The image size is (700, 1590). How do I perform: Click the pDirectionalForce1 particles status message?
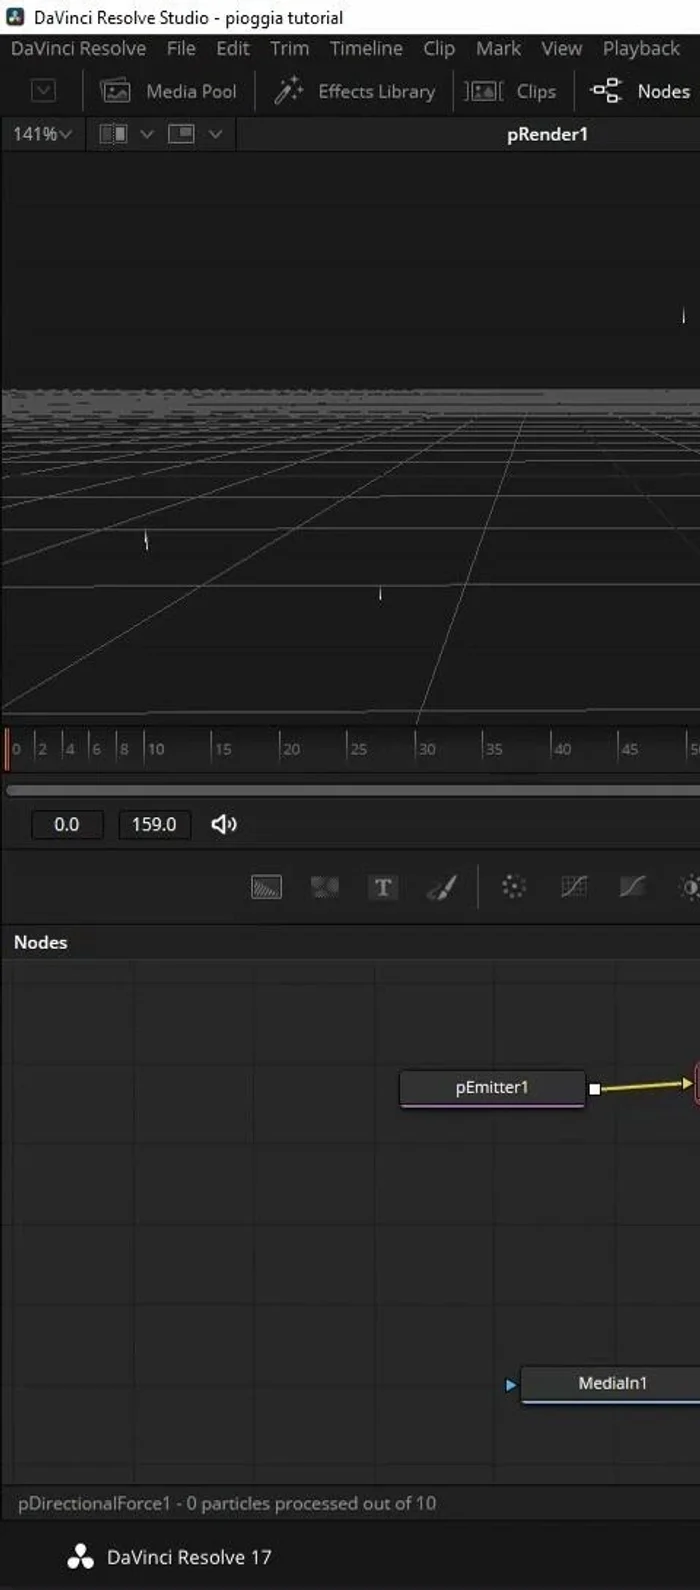tap(227, 1503)
